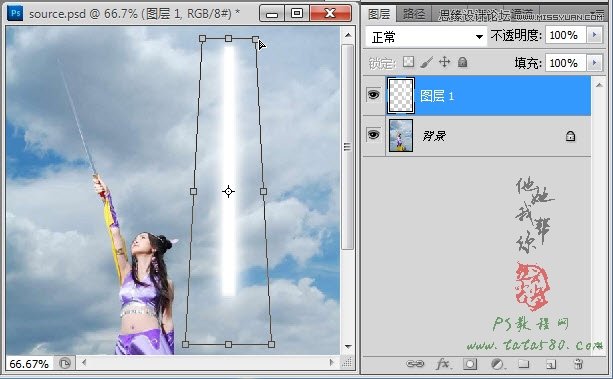
Task: Create new fill or adjustment layer
Action: pyautogui.click(x=497, y=364)
